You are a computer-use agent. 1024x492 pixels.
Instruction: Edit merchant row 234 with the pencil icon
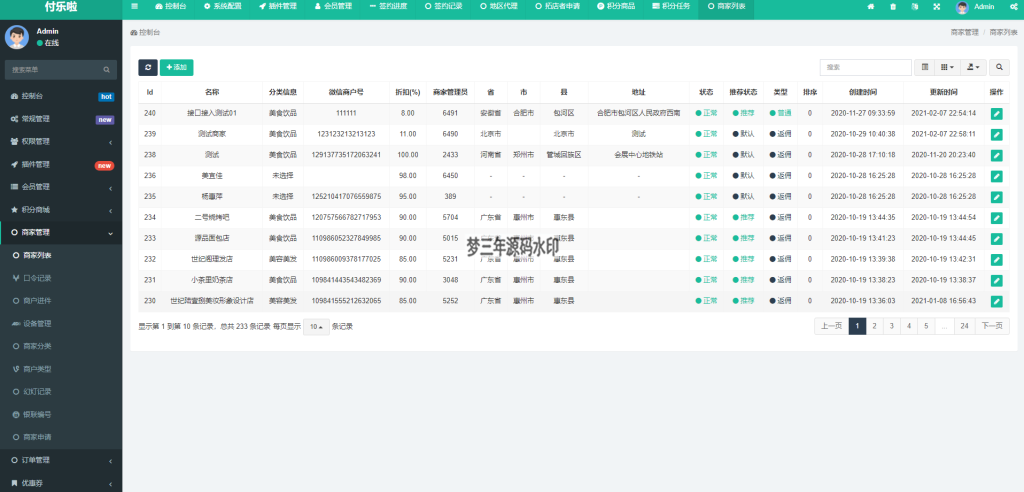(x=997, y=218)
